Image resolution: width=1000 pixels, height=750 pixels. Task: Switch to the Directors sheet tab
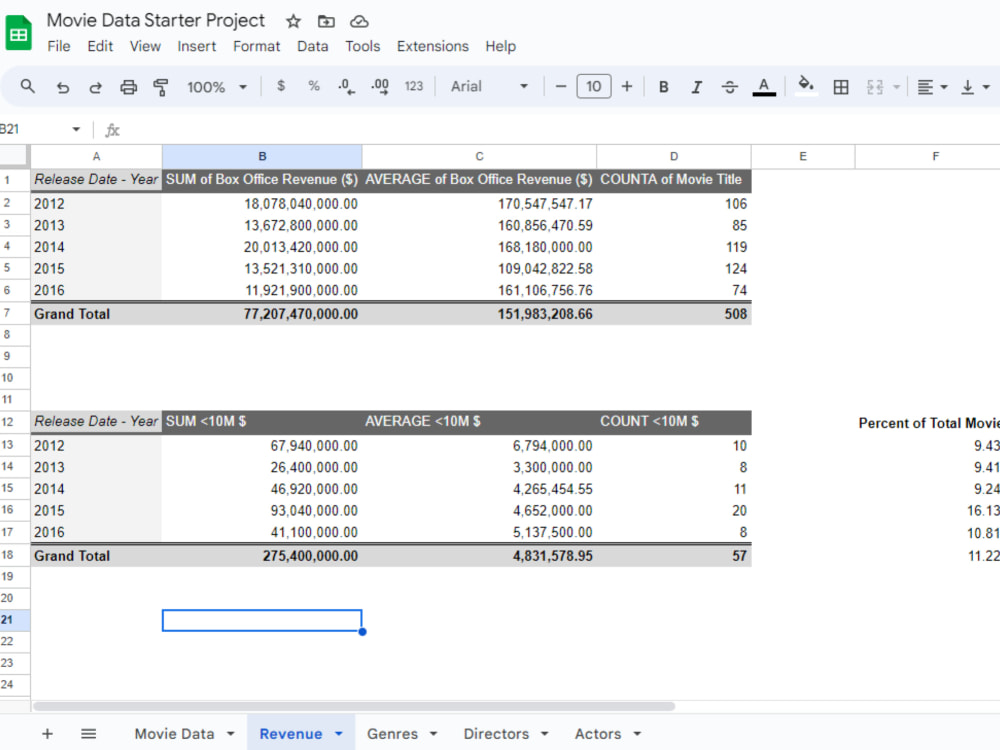496,734
